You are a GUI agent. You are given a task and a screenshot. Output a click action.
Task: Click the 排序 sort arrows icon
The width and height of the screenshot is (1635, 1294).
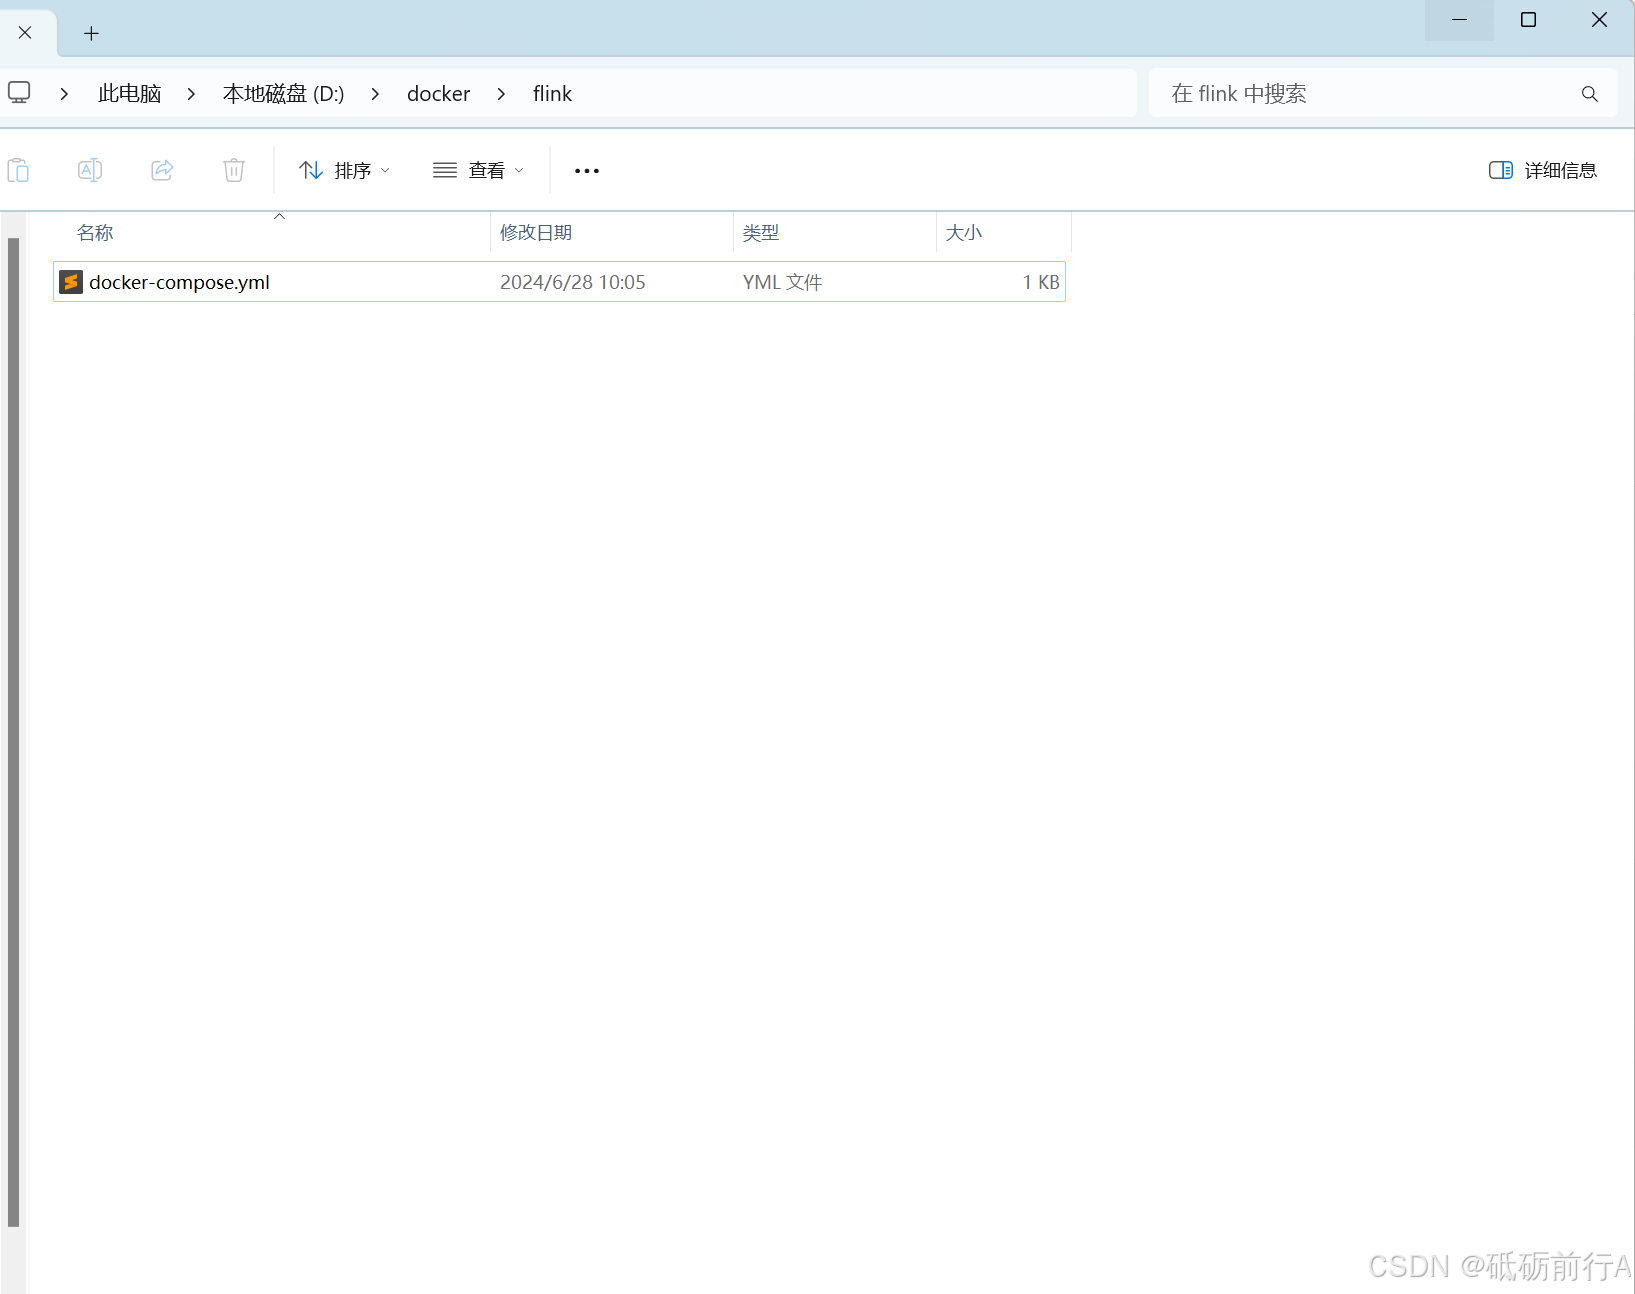(x=310, y=170)
